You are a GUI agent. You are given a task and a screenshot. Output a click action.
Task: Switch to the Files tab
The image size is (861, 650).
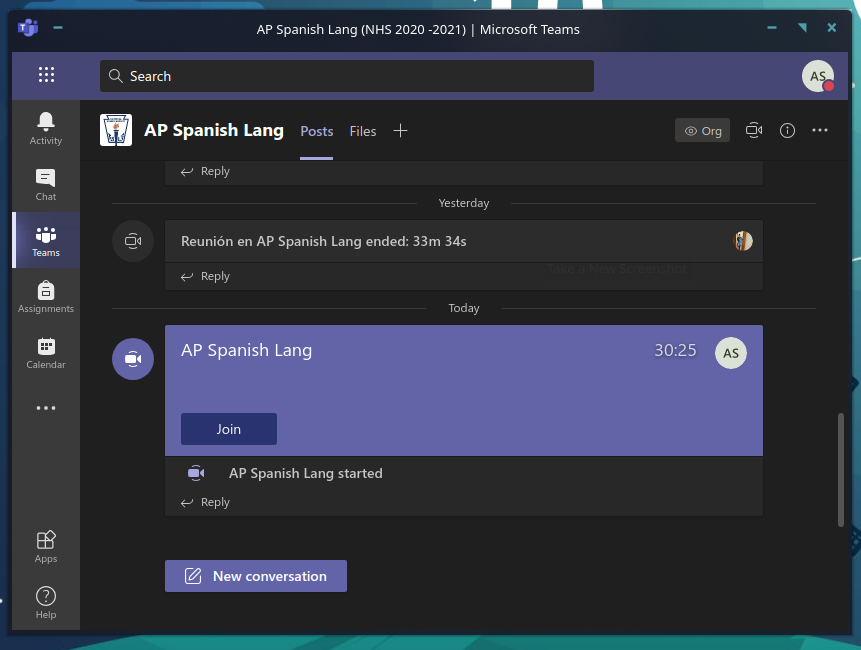[363, 131]
